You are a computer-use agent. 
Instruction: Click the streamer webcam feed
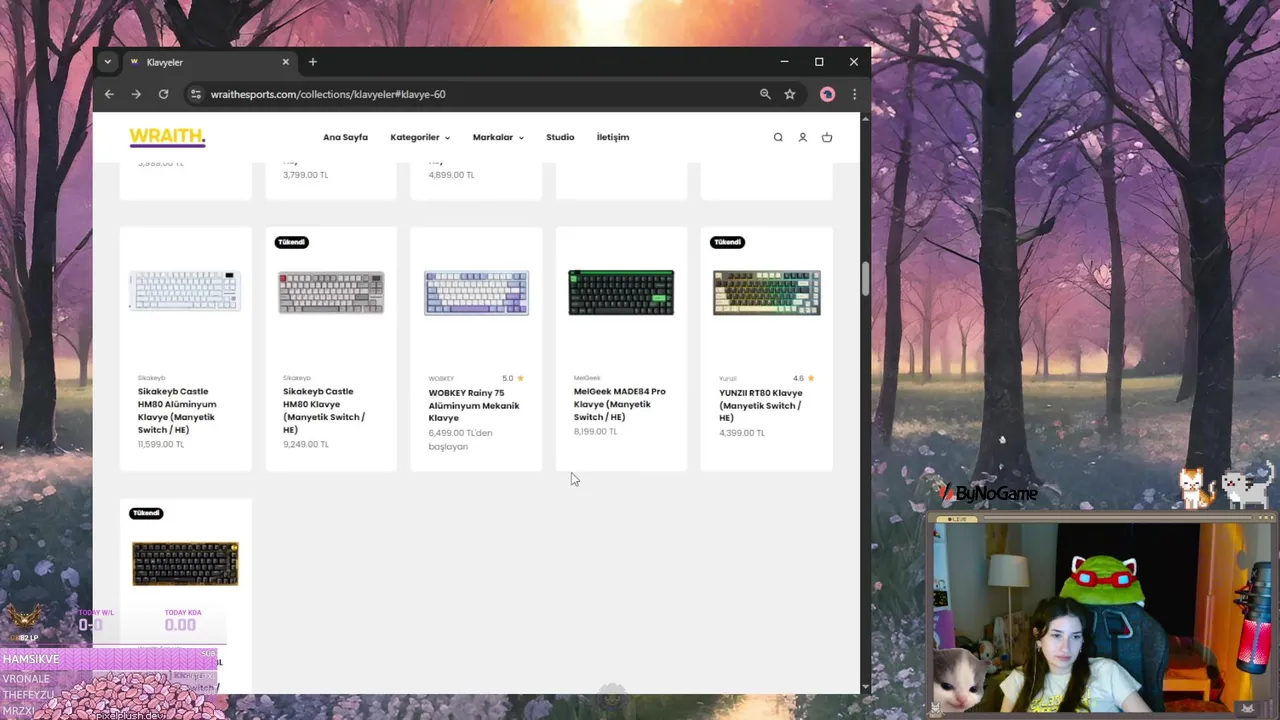coord(1103,617)
